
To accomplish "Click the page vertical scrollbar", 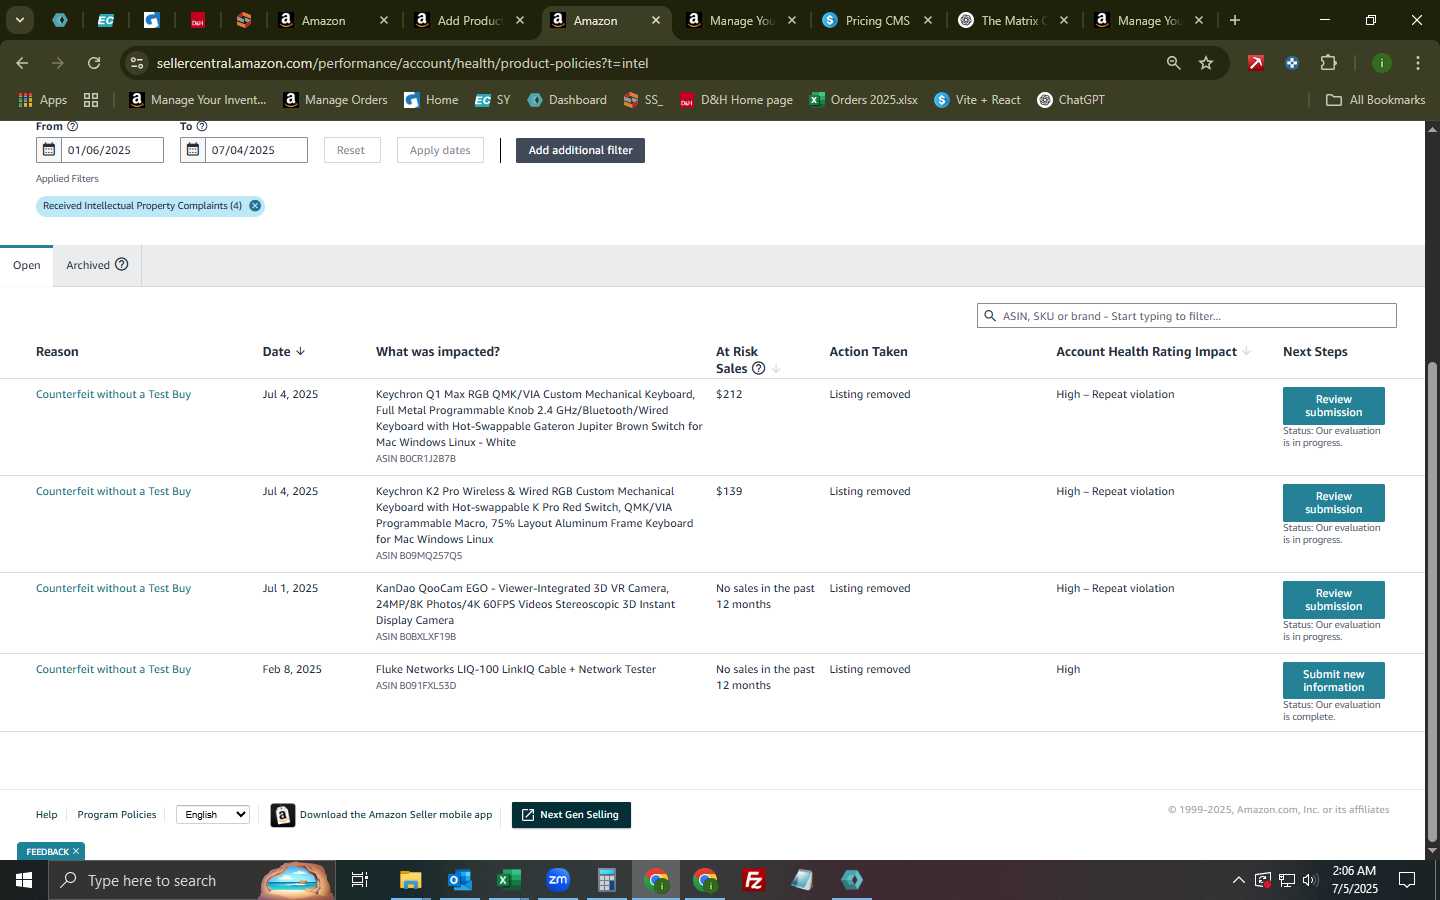I will [x=1432, y=600].
